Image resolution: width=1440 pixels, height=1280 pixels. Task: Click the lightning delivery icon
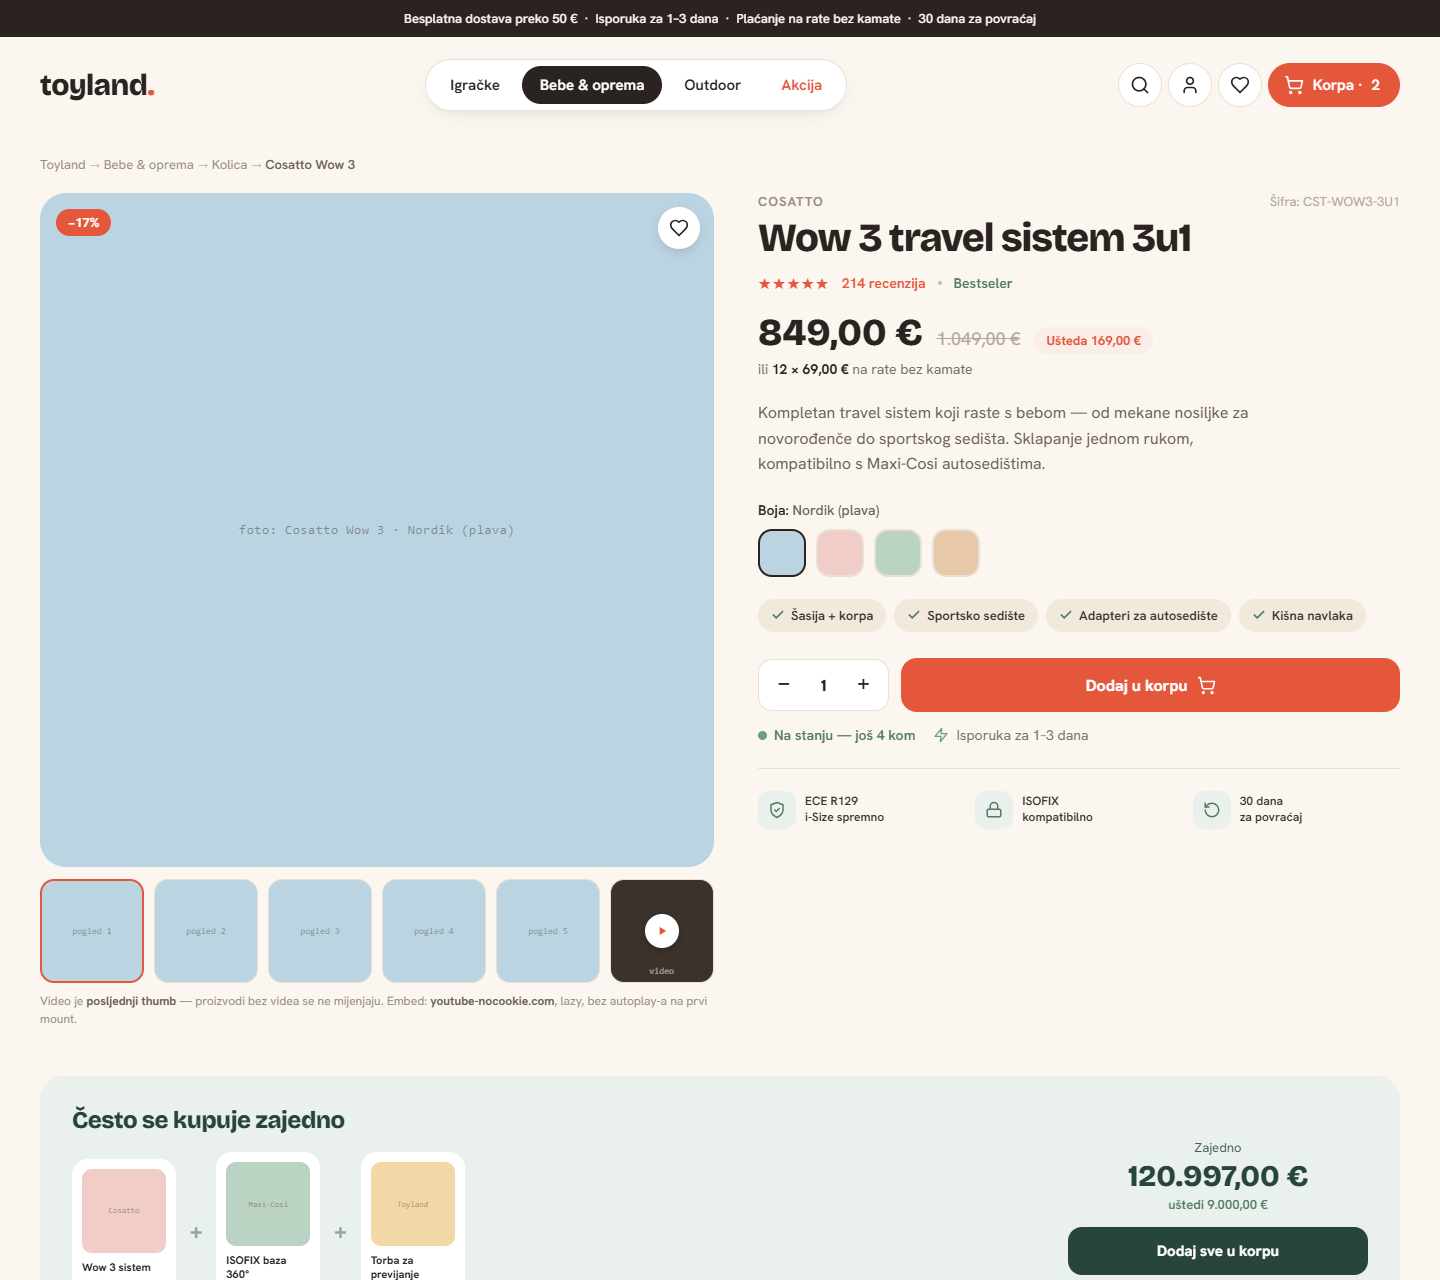(x=941, y=735)
